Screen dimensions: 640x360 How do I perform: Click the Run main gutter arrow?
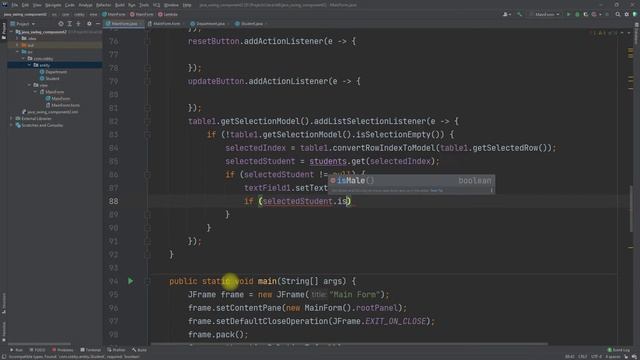pyautogui.click(x=130, y=281)
